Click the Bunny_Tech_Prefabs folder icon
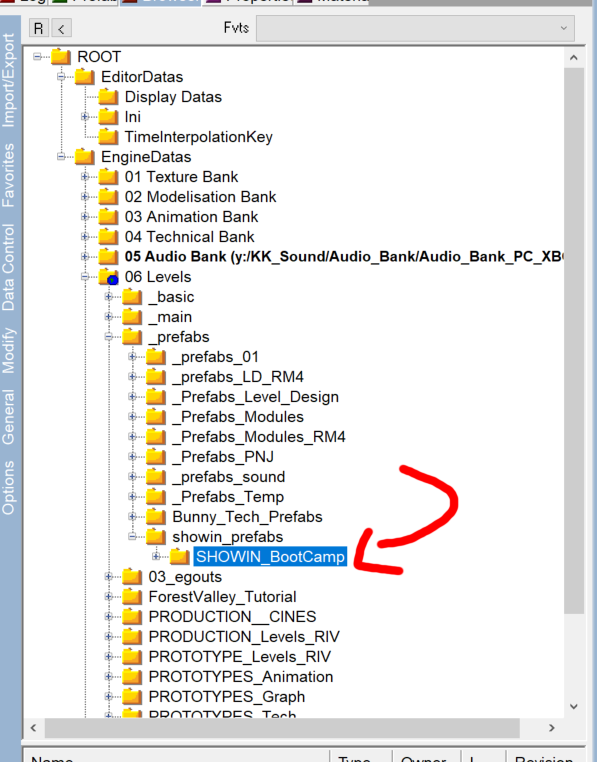Viewport: 597px width, 762px height. (156, 517)
